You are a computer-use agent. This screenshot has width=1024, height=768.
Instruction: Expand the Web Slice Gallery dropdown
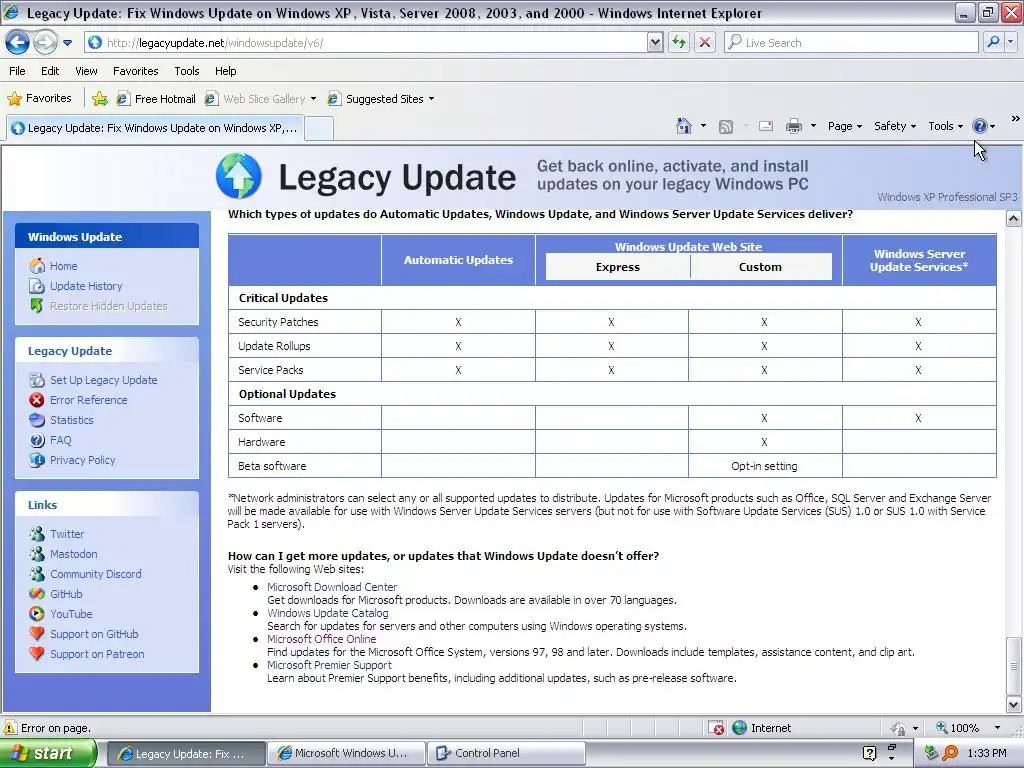[313, 99]
